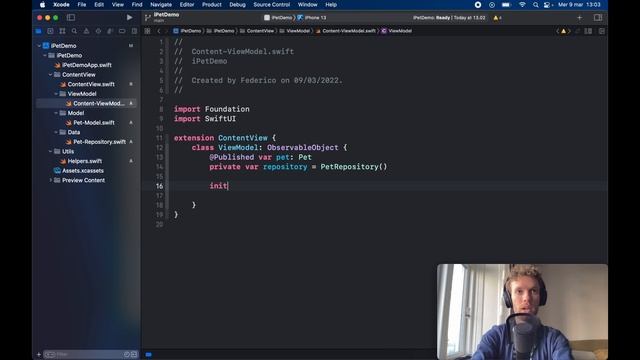Open Wi-Fi status menu

pos(522,5)
